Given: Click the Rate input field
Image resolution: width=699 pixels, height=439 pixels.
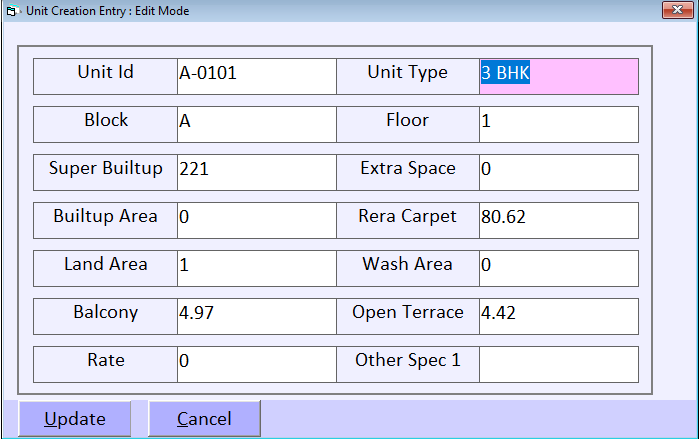Looking at the screenshot, I should click(257, 365).
